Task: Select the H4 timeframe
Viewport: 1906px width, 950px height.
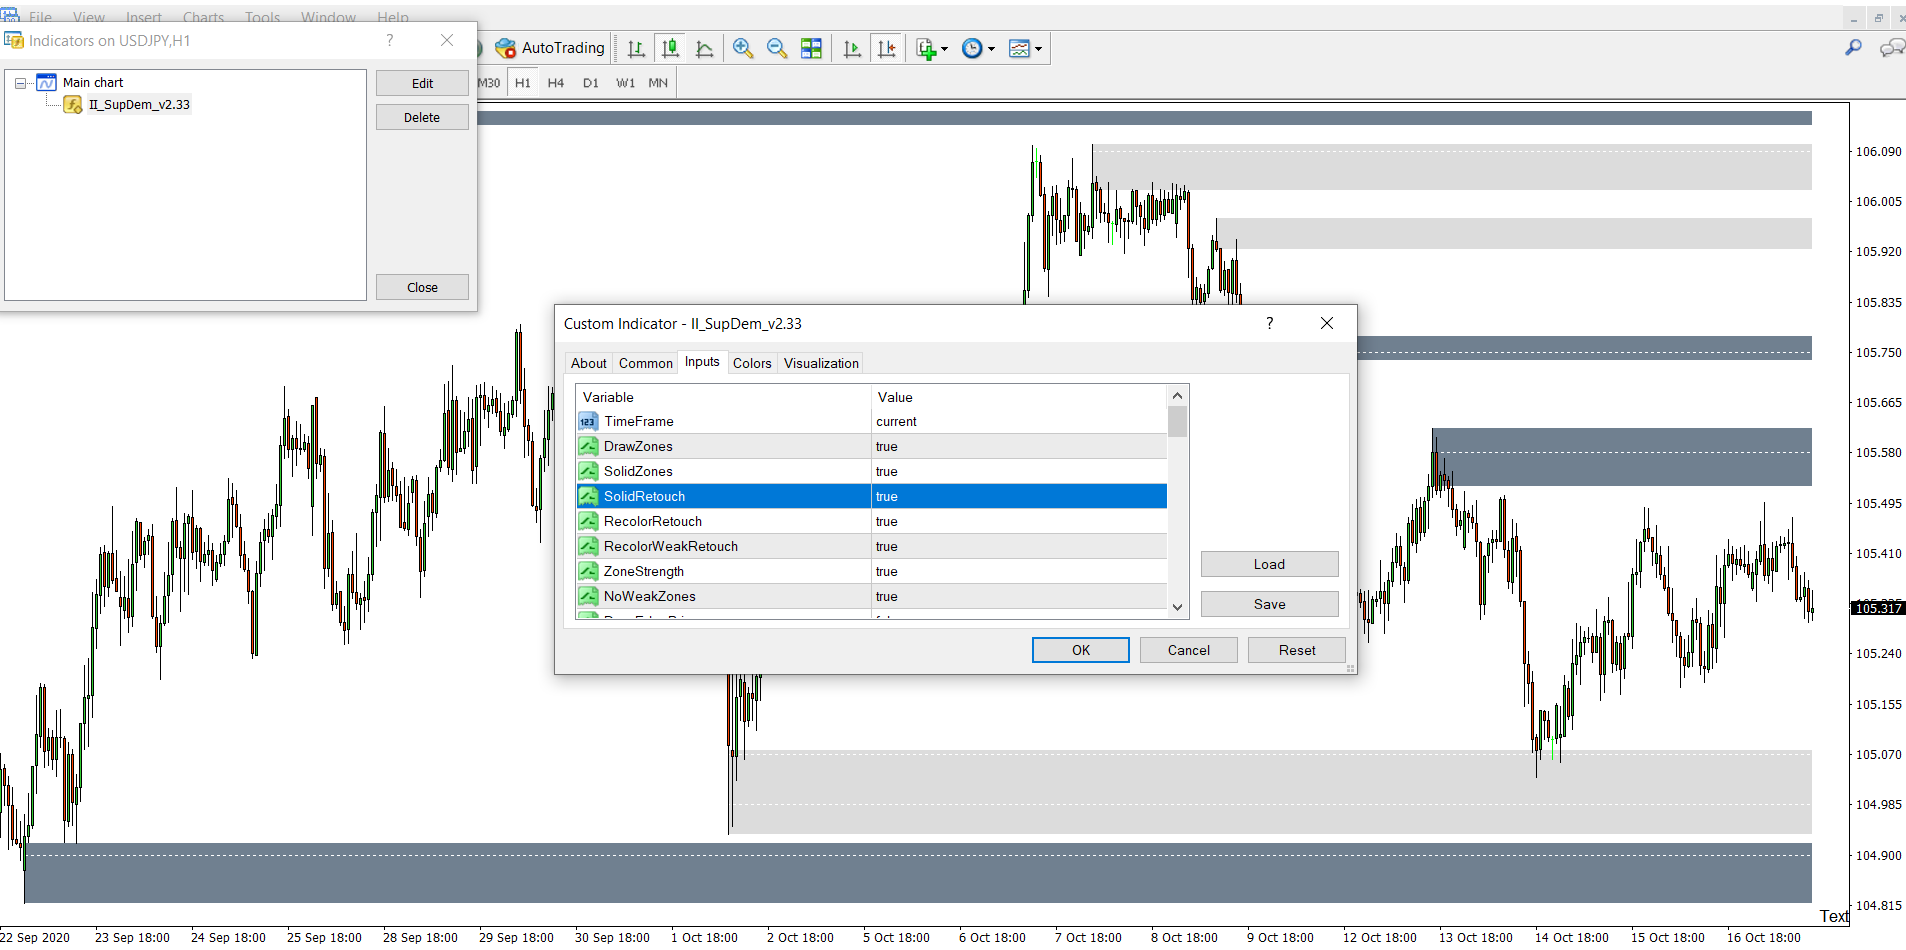Action: coord(556,83)
